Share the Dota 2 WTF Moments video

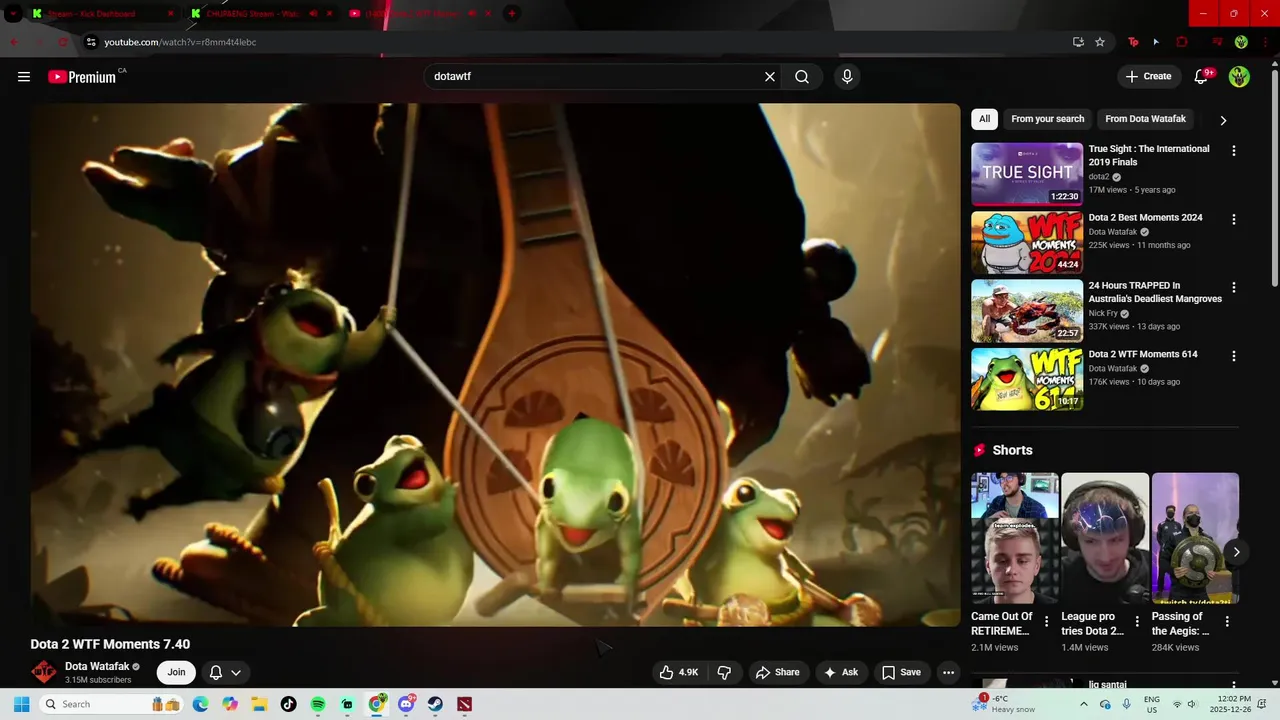777,672
